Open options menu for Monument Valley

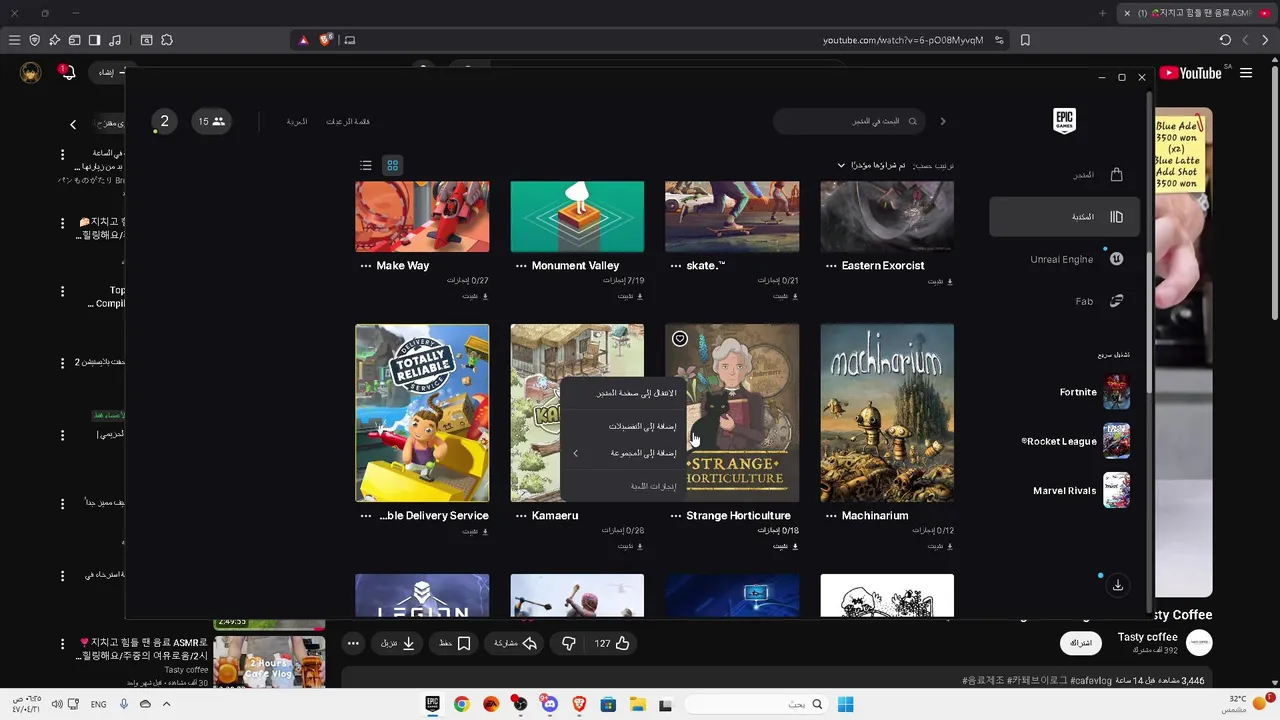[x=521, y=266]
